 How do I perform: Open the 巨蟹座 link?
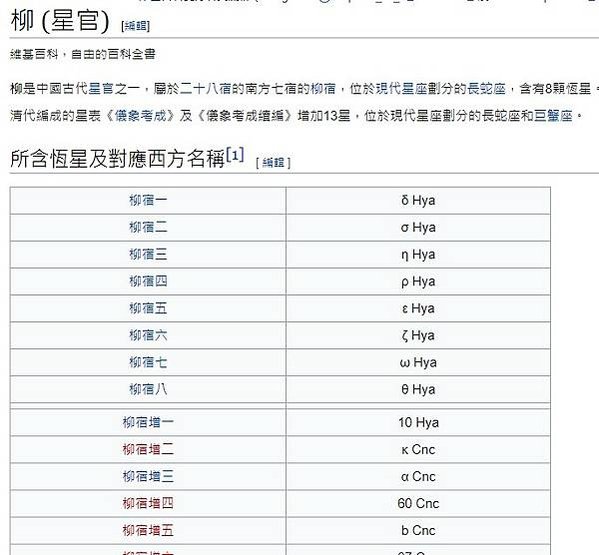[553, 115]
